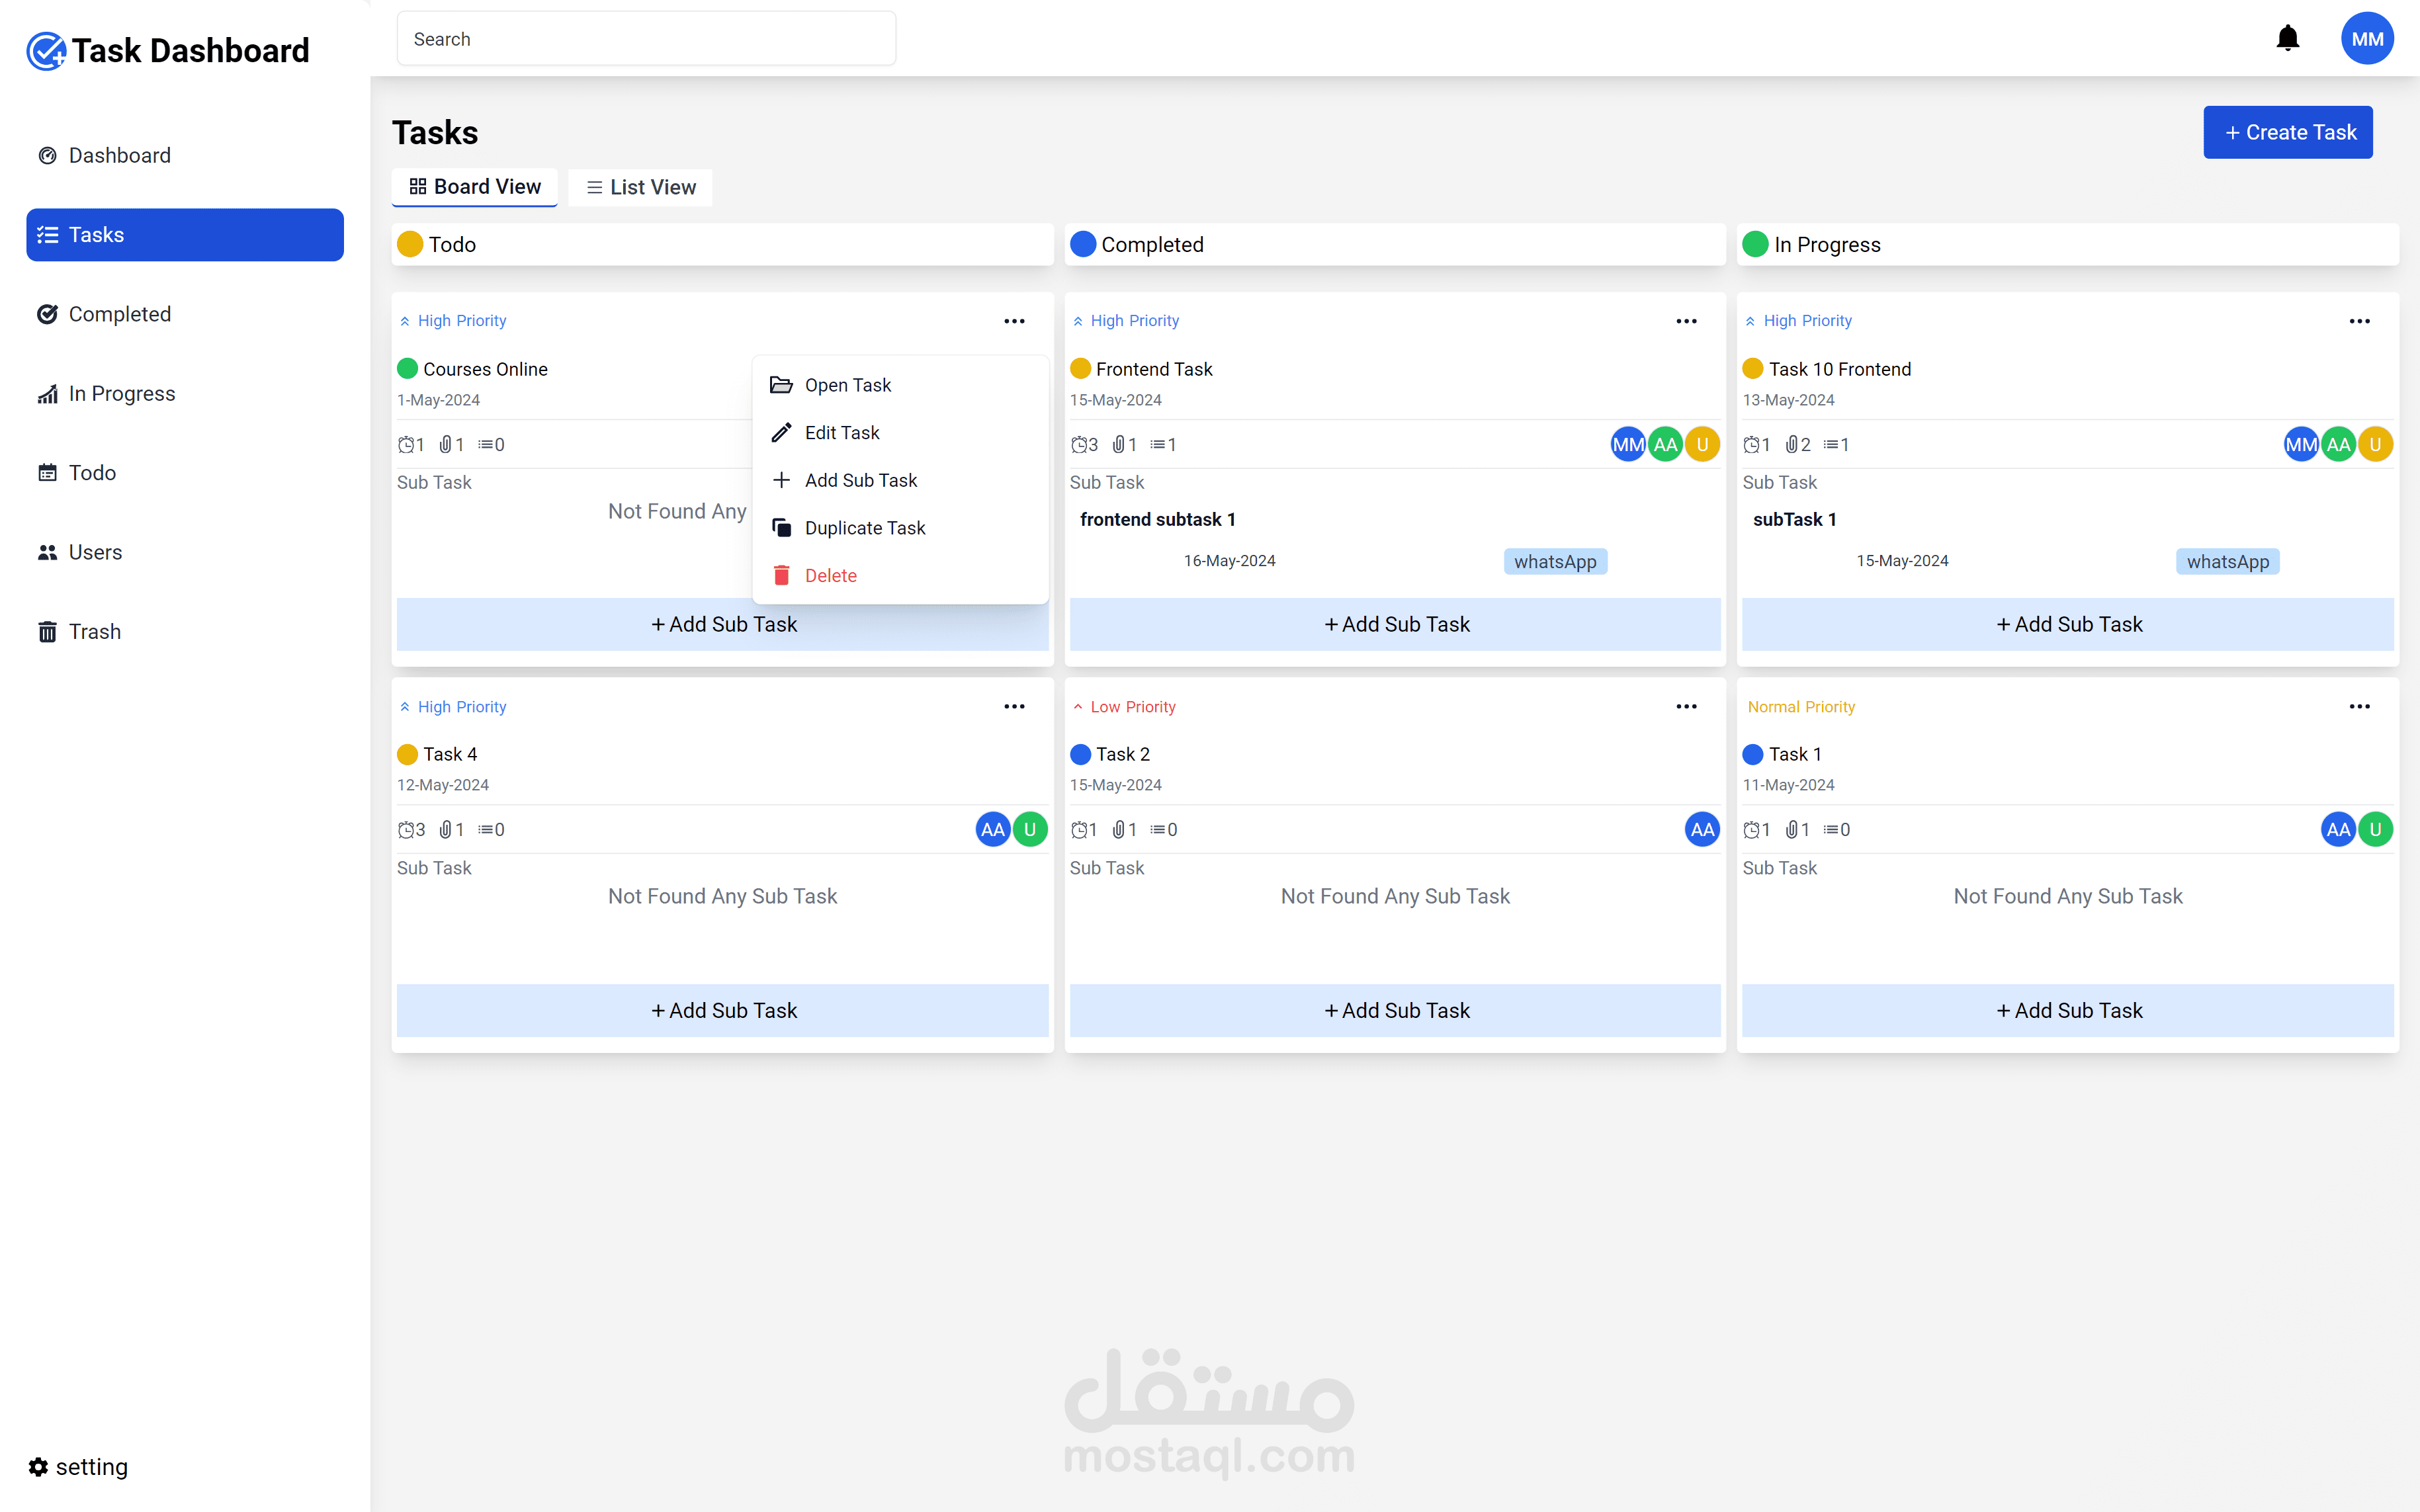Select Edit Task from context menu

(841, 432)
